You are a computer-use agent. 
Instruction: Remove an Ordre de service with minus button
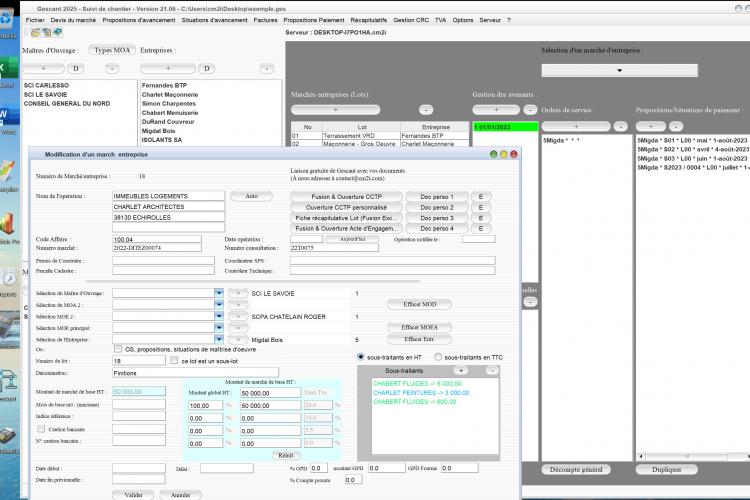pos(620,126)
